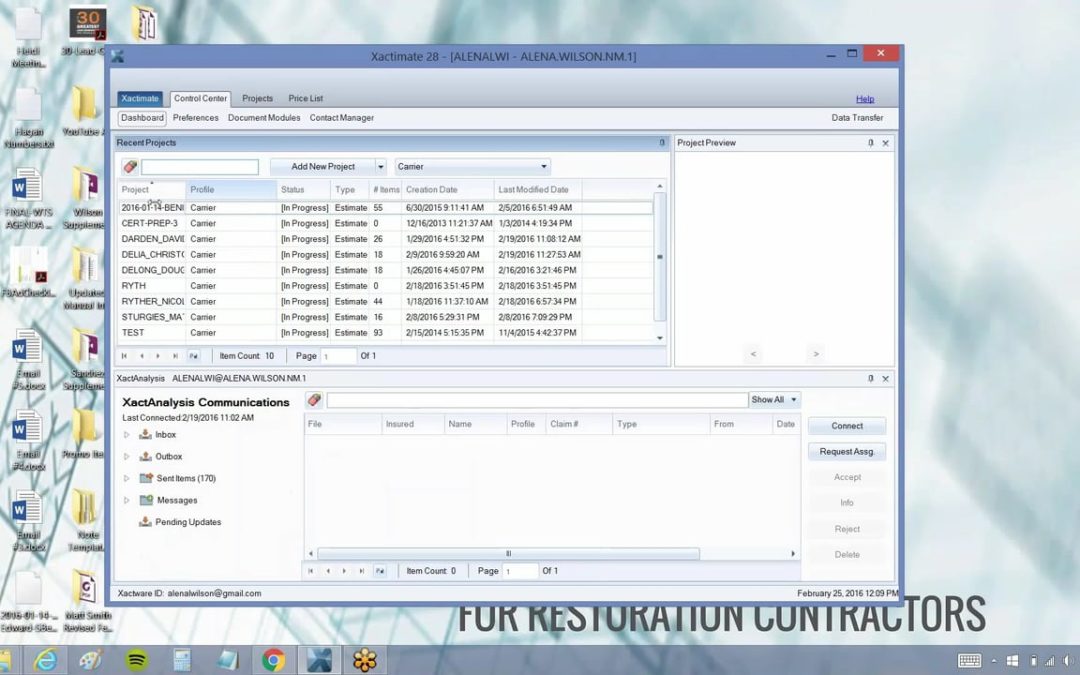Select the RYTHER_NICOL project row

tap(385, 302)
